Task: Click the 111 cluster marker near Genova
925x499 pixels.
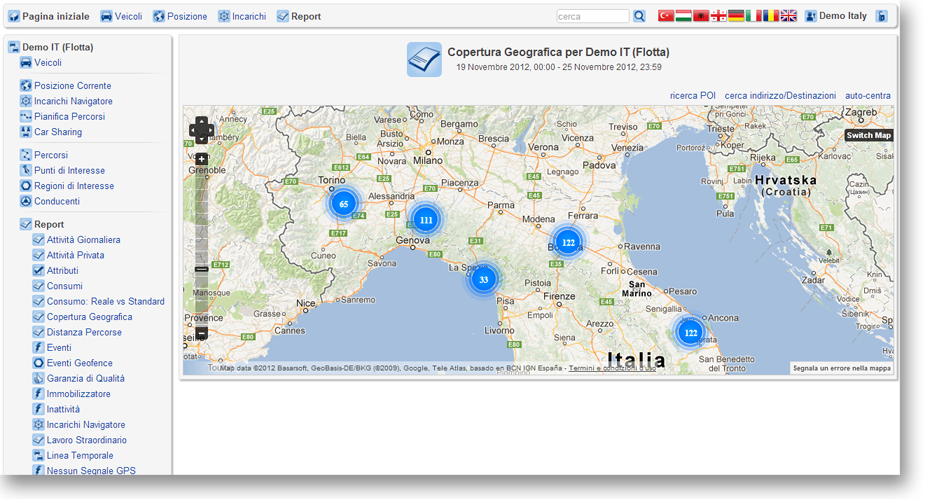Action: (x=426, y=219)
